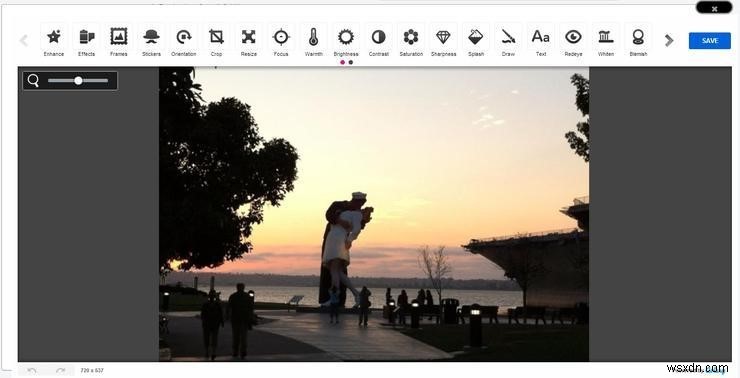Switch to second toolbar page dot

[x=350, y=62]
